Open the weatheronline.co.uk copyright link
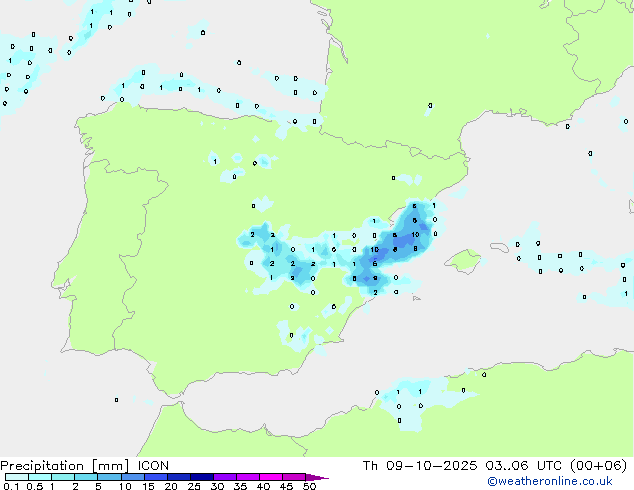The height and width of the screenshot is (490, 634). tap(563, 481)
